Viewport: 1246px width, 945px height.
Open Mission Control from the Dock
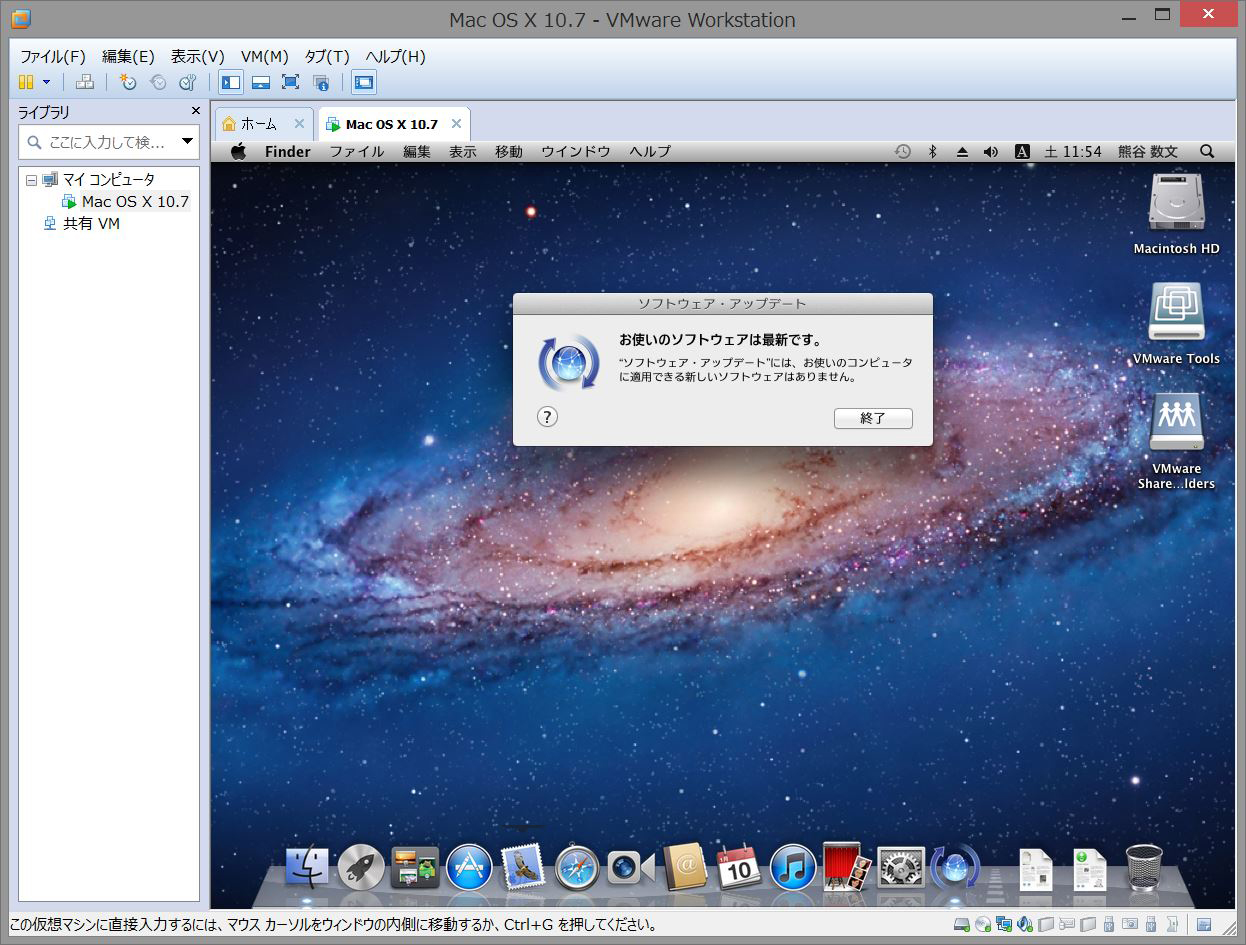pos(415,867)
